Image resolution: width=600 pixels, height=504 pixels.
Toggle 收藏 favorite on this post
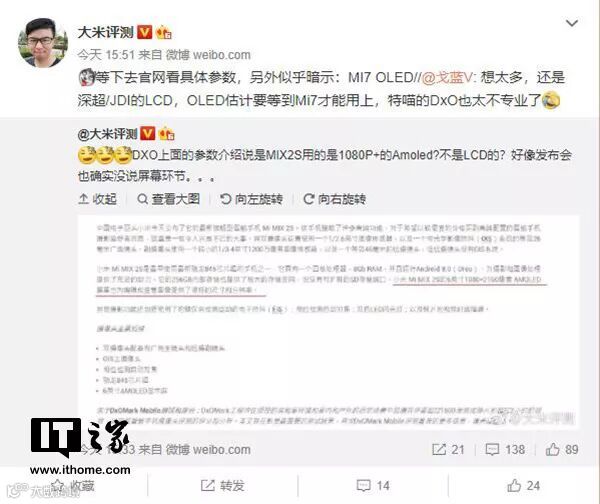(x=73, y=486)
